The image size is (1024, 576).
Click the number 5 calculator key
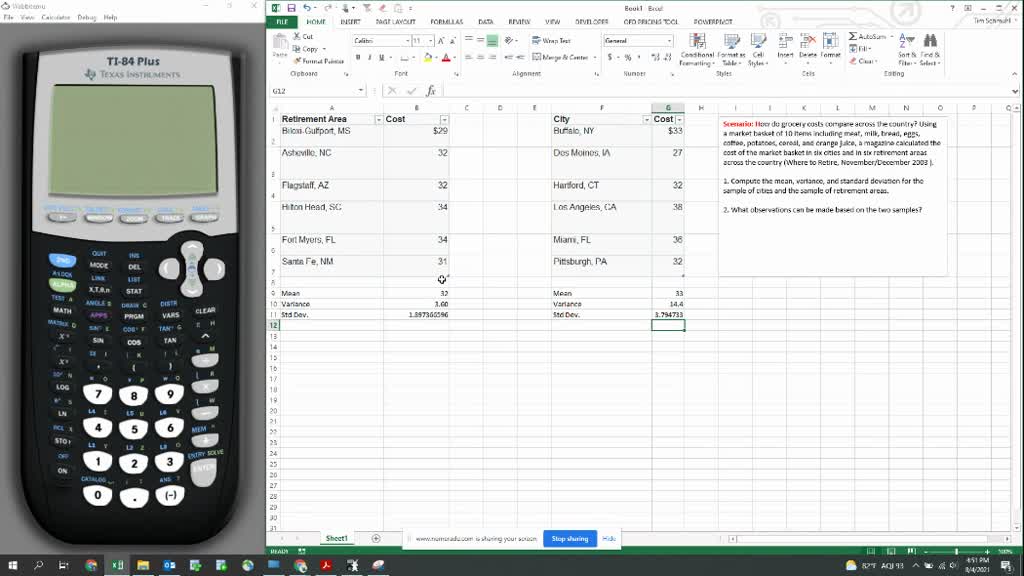(x=134, y=429)
